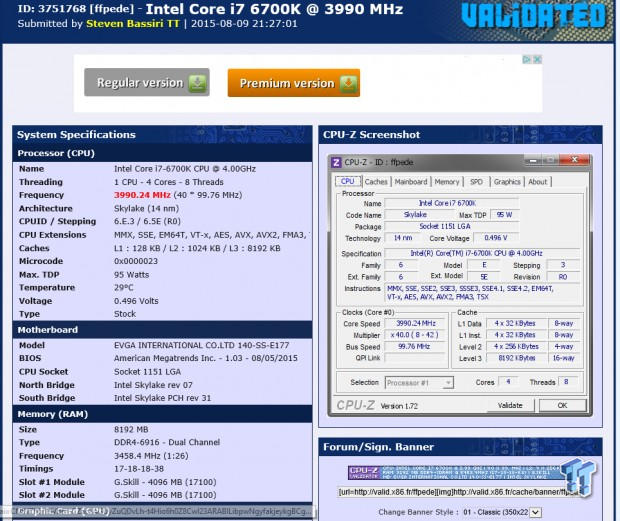The height and width of the screenshot is (521, 620).
Task: Minimize the CPU-Z window
Action: click(533, 160)
